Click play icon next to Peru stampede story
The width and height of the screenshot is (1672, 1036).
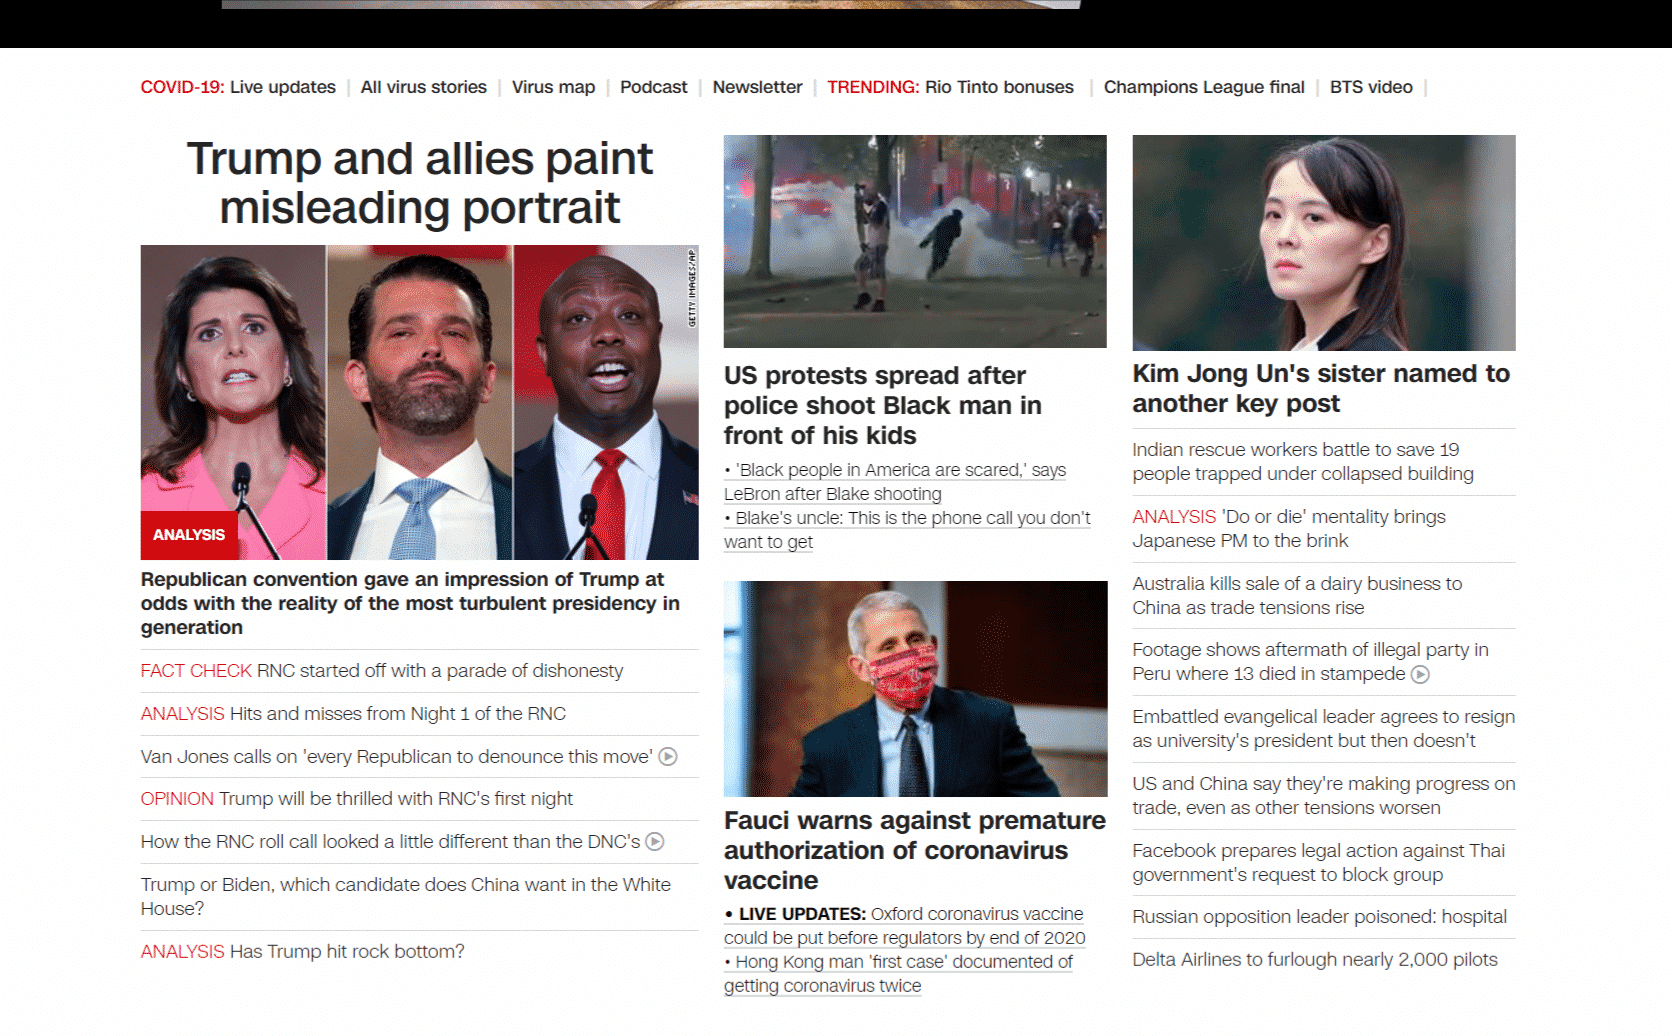(x=1420, y=675)
